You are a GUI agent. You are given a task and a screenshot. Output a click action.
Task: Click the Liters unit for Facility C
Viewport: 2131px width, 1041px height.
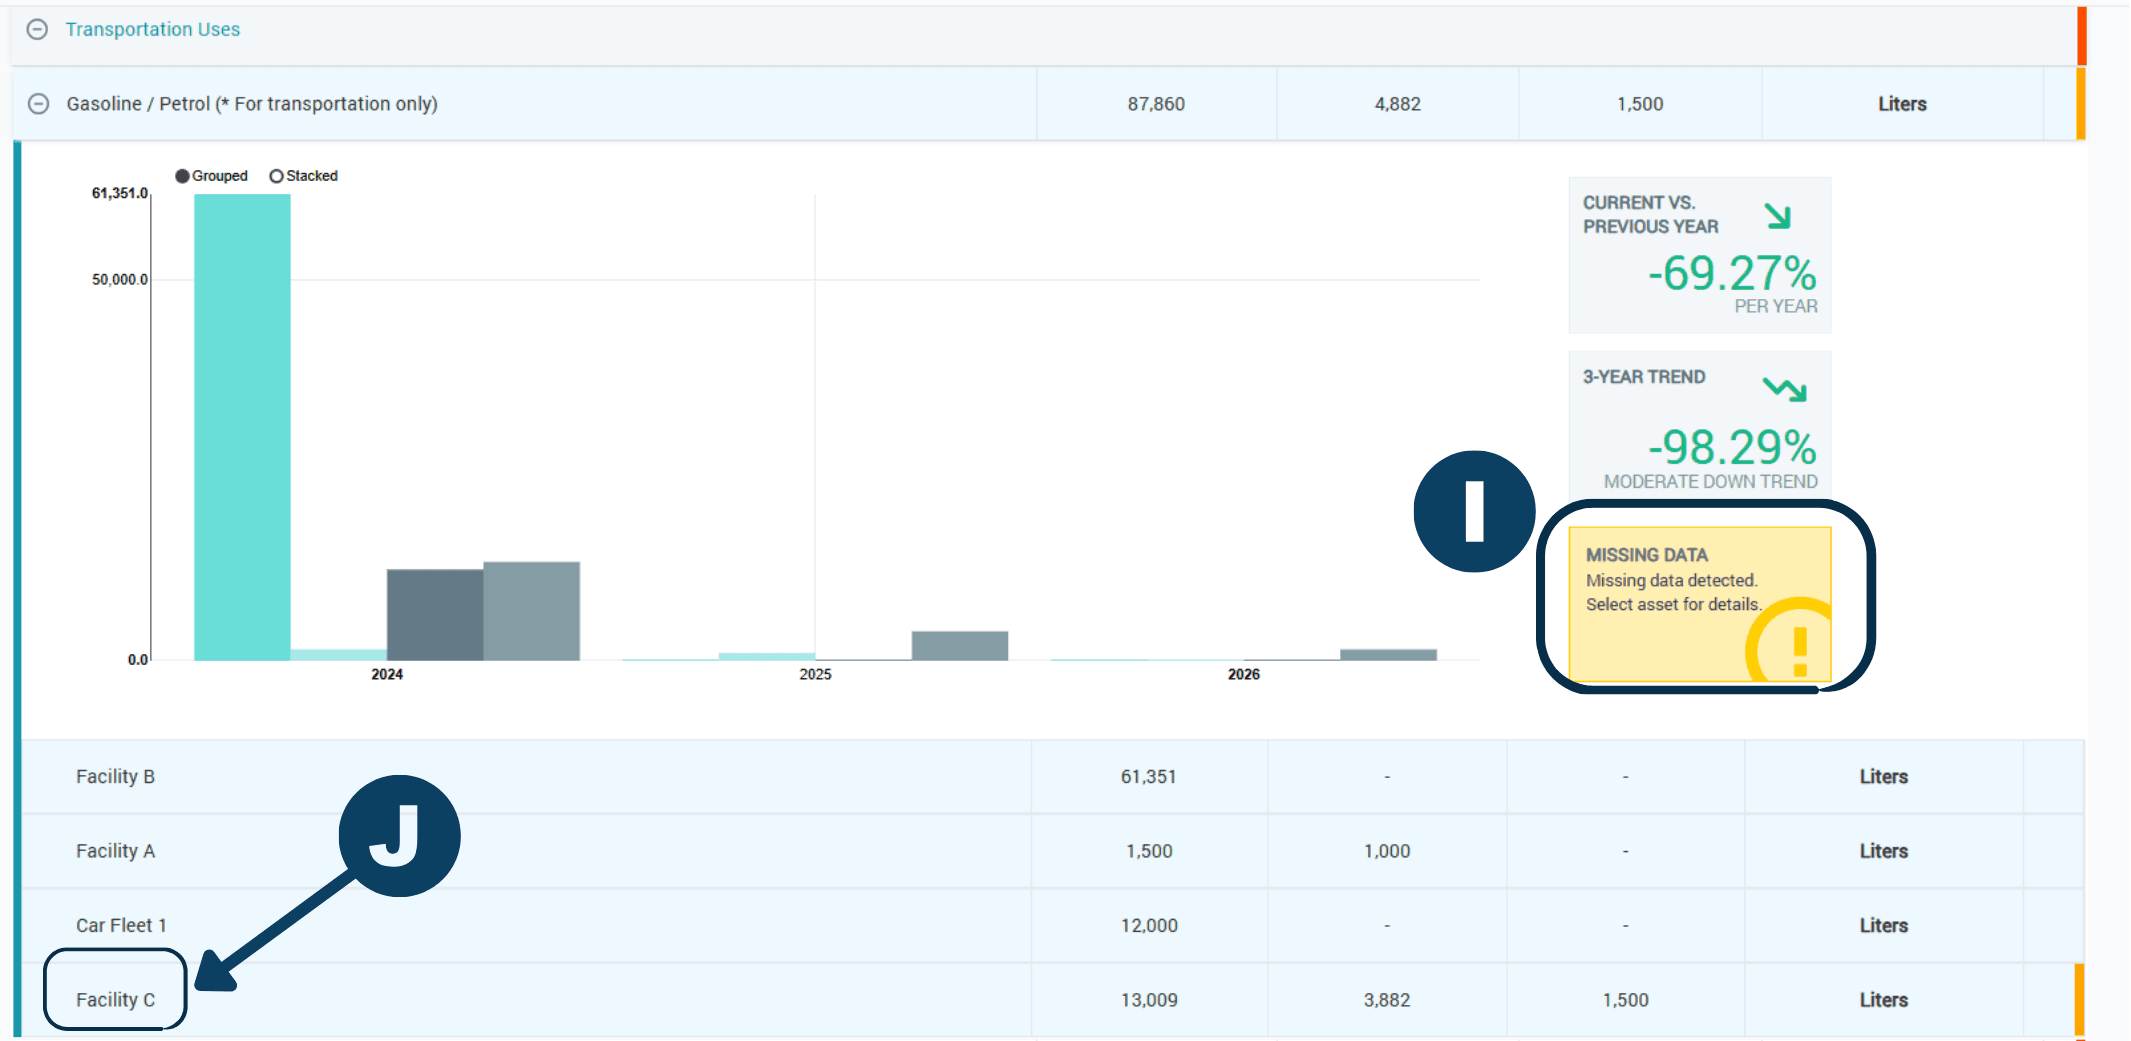click(1884, 1000)
